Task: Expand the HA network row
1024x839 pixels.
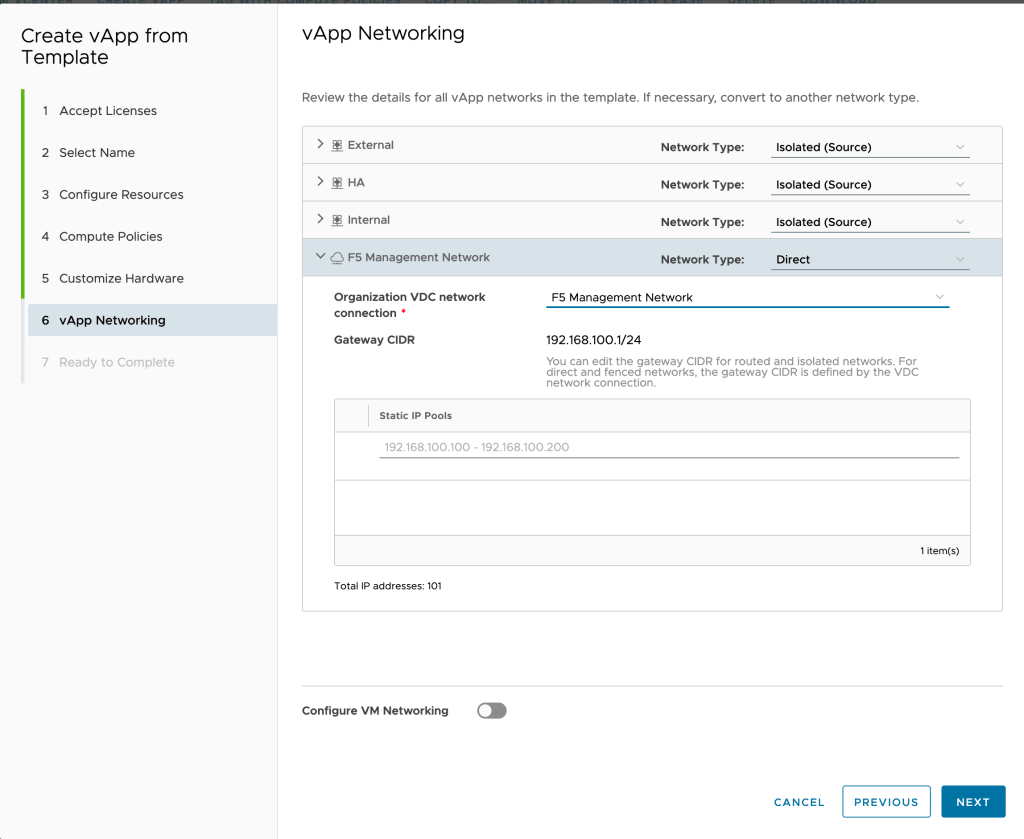Action: click(320, 182)
